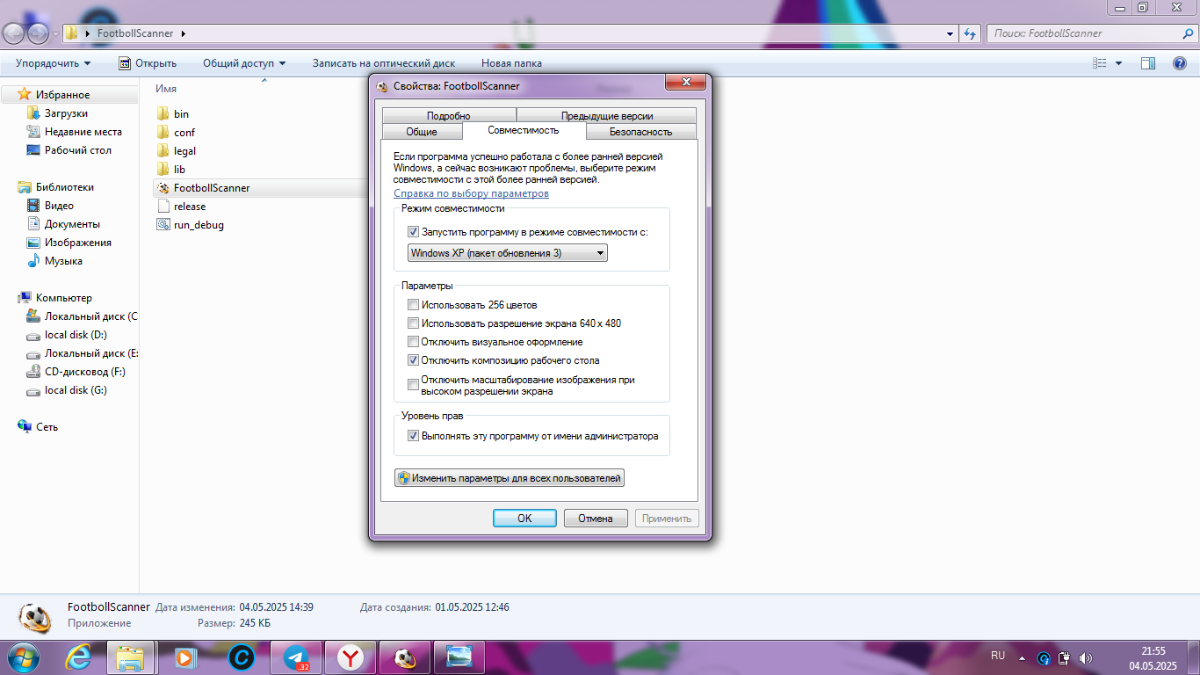Screen dimensions: 1200x675
Task: Open local disk (G:) in the sidebar
Action: pyautogui.click(x=76, y=390)
